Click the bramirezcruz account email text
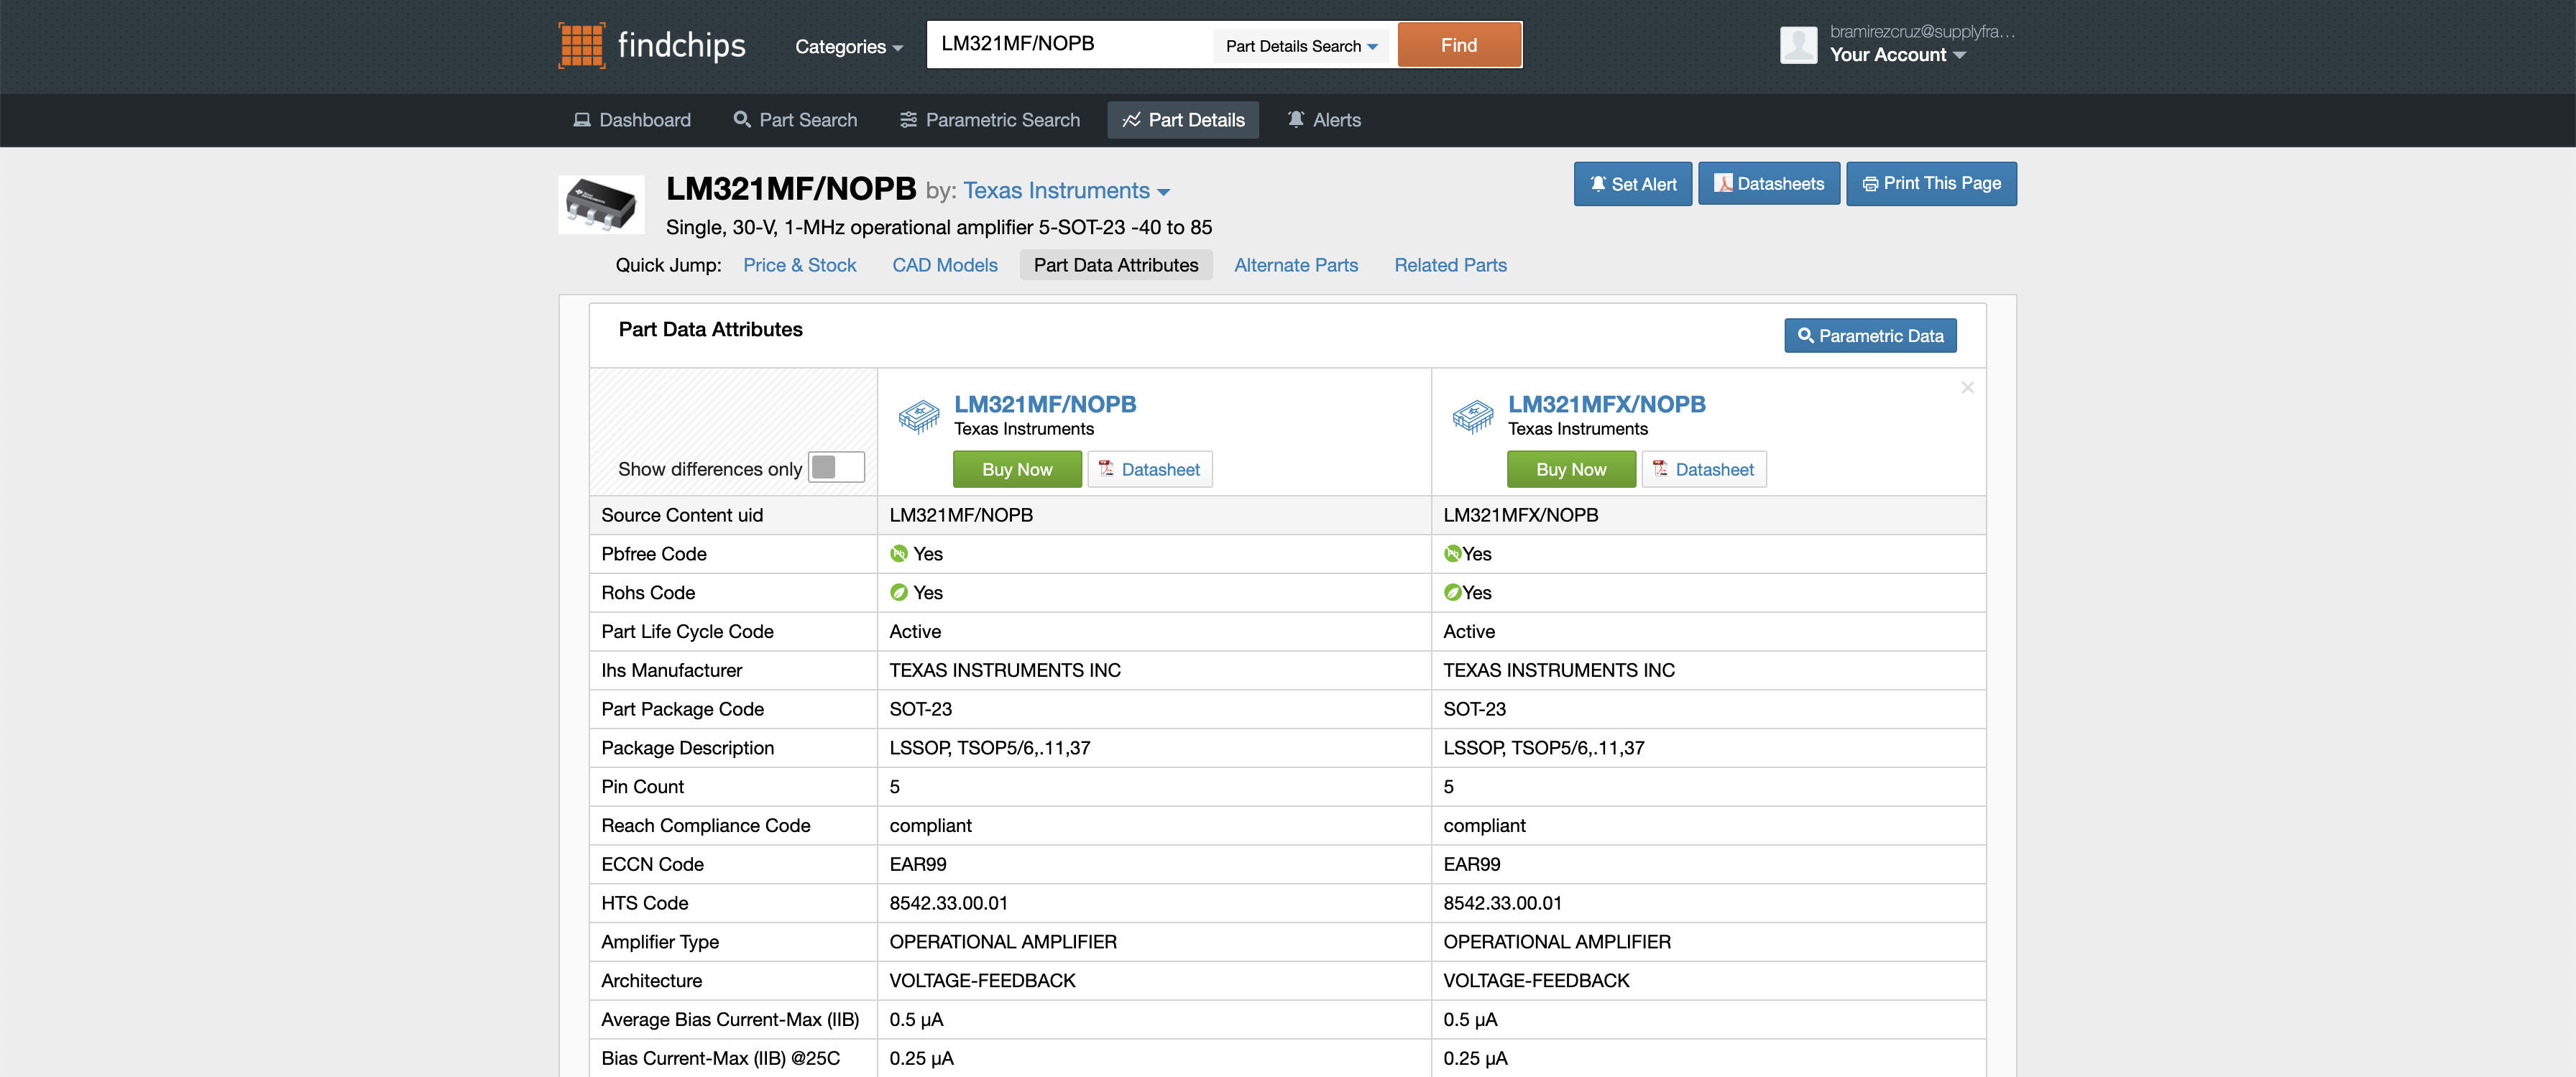The height and width of the screenshot is (1077, 2576). (1922, 31)
